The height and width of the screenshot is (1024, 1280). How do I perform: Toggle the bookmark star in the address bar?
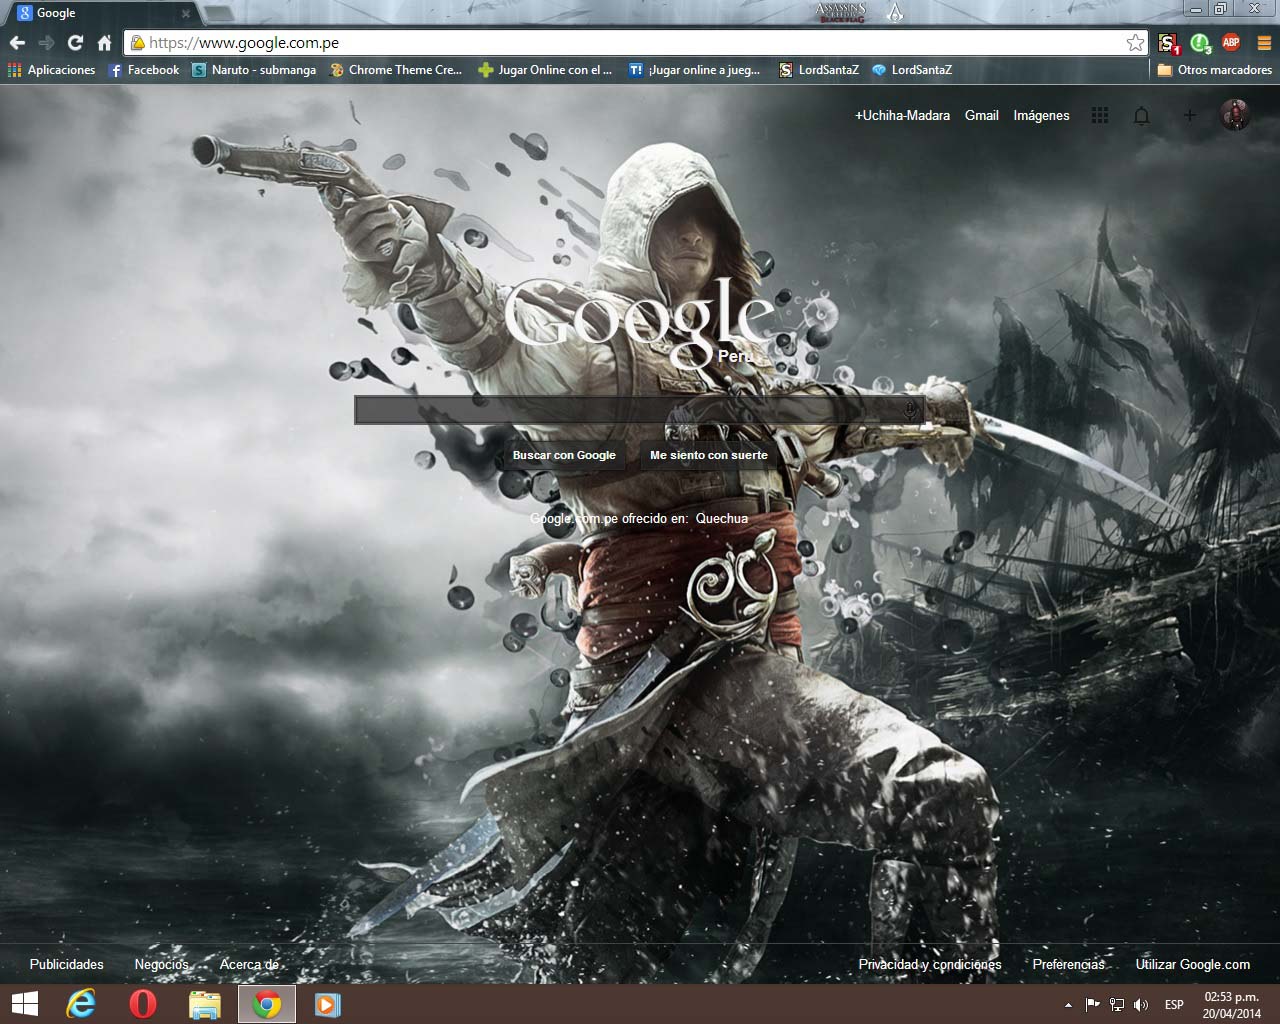pos(1135,44)
